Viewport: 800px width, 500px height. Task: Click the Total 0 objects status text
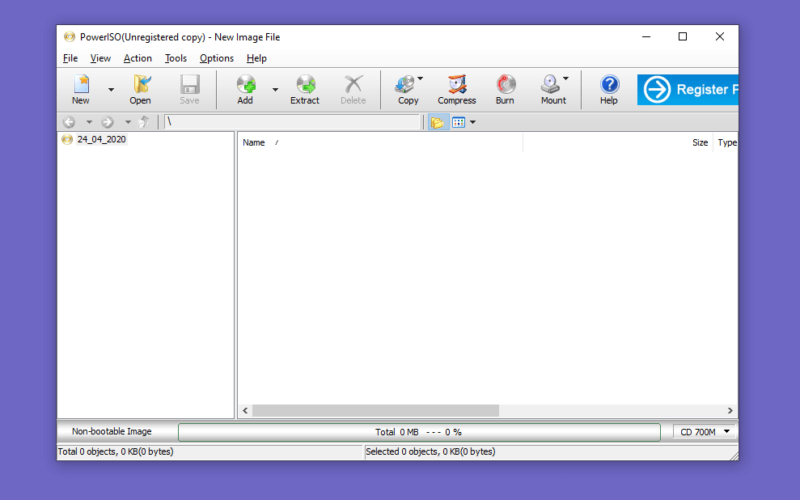coord(116,452)
